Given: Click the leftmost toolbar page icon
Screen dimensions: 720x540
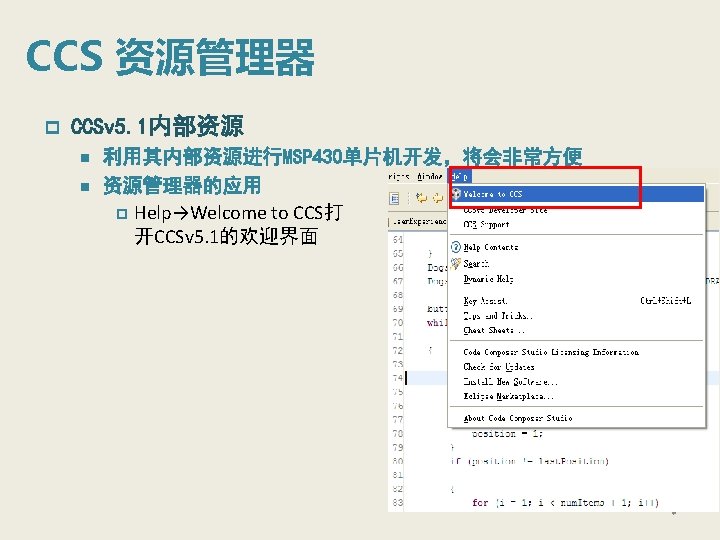Looking at the screenshot, I should (394, 198).
